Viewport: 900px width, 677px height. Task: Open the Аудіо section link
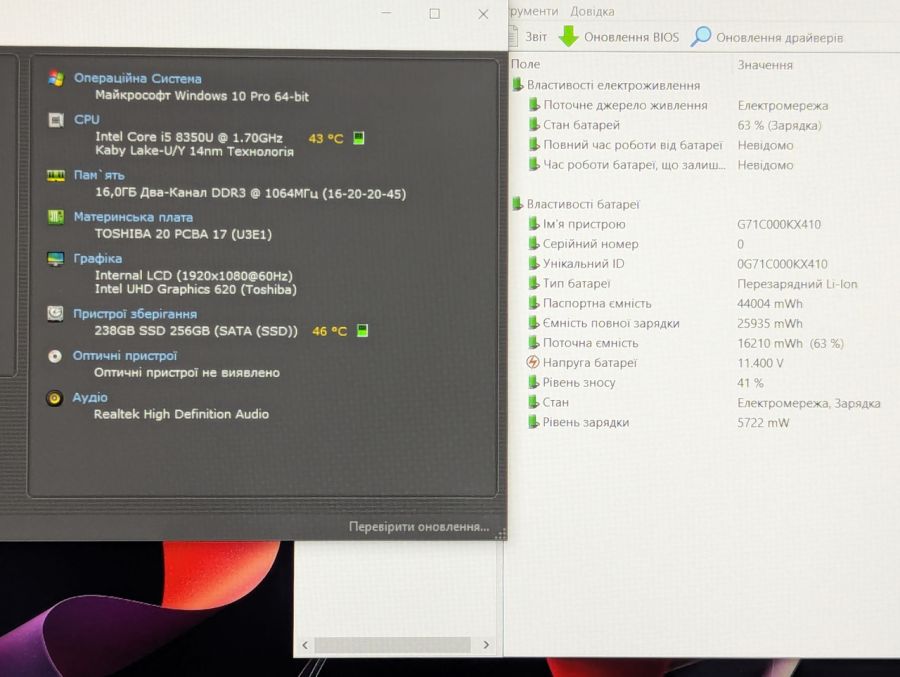(90, 397)
